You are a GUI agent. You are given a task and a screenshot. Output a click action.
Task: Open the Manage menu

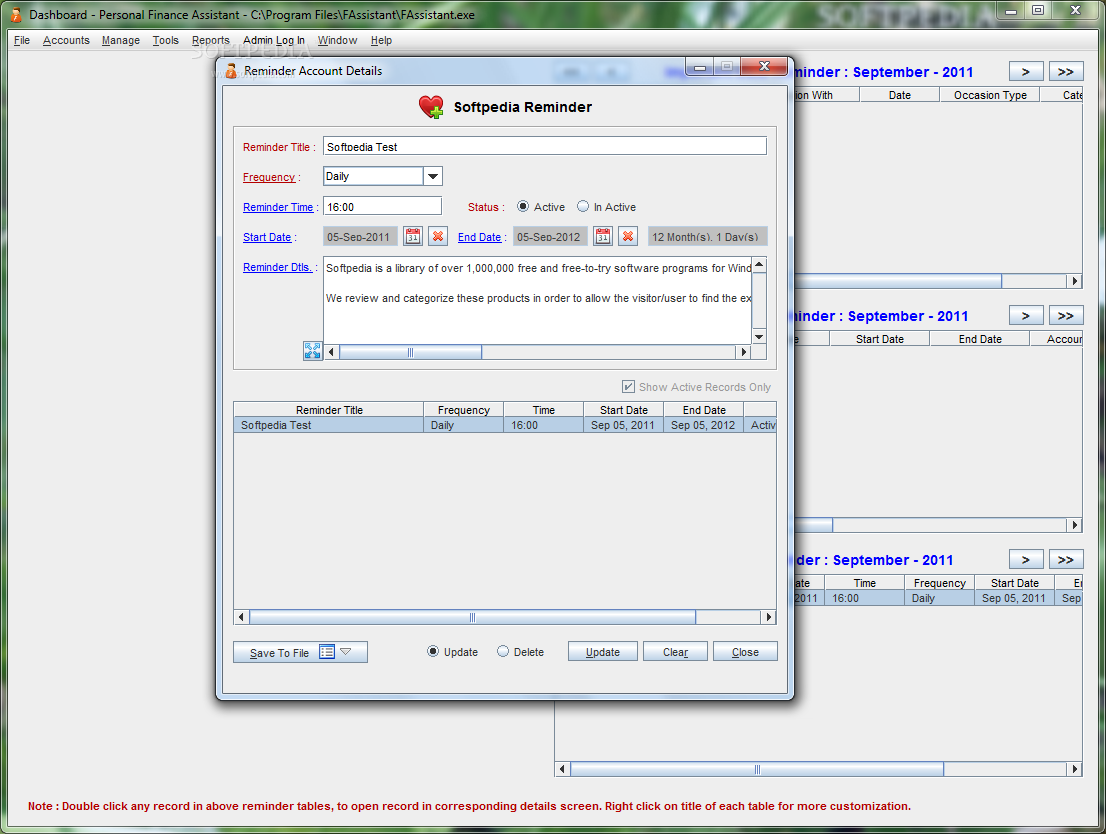point(121,40)
